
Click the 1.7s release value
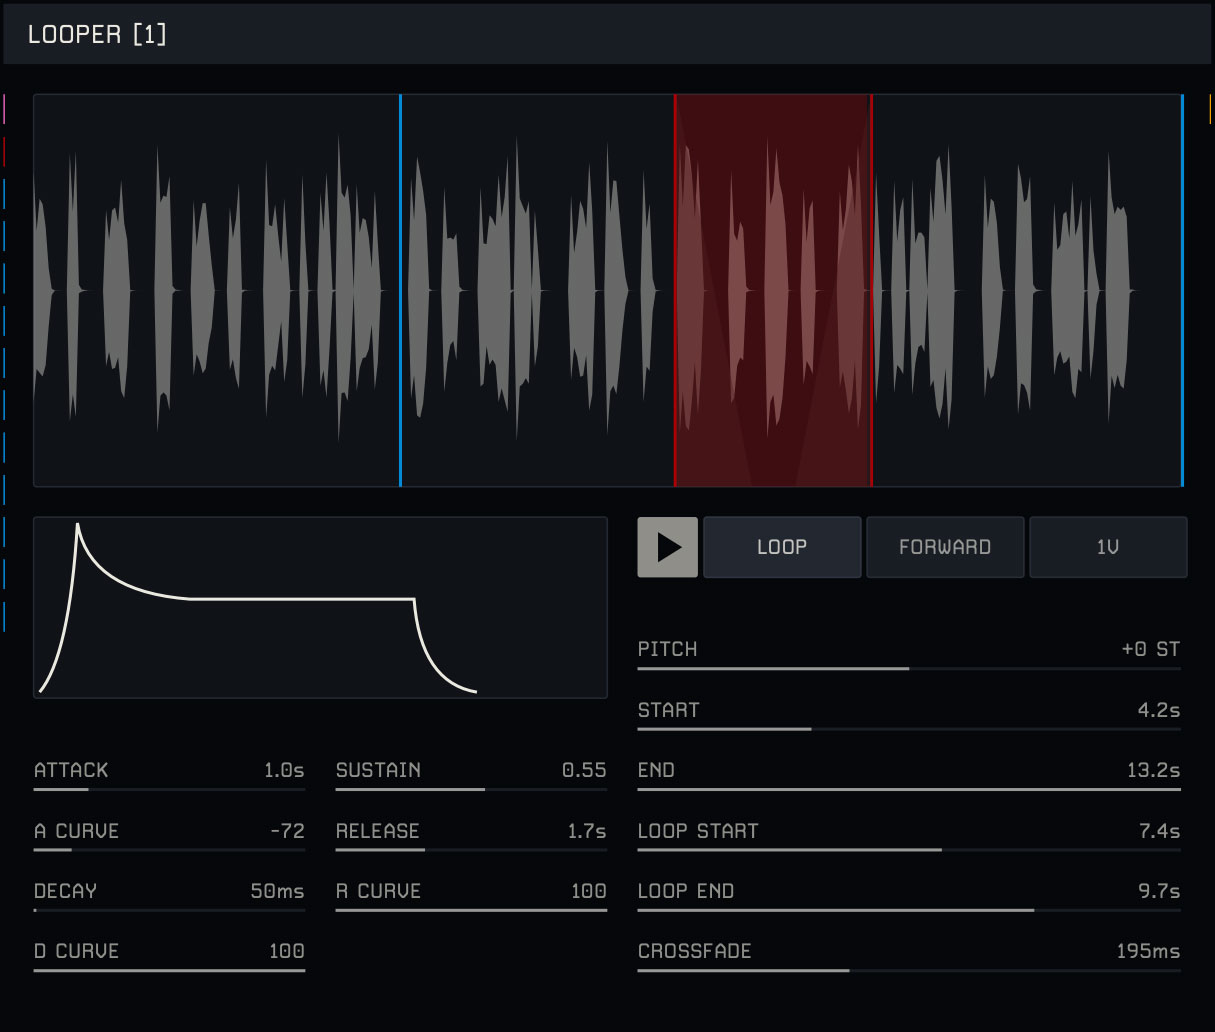pyautogui.click(x=587, y=831)
